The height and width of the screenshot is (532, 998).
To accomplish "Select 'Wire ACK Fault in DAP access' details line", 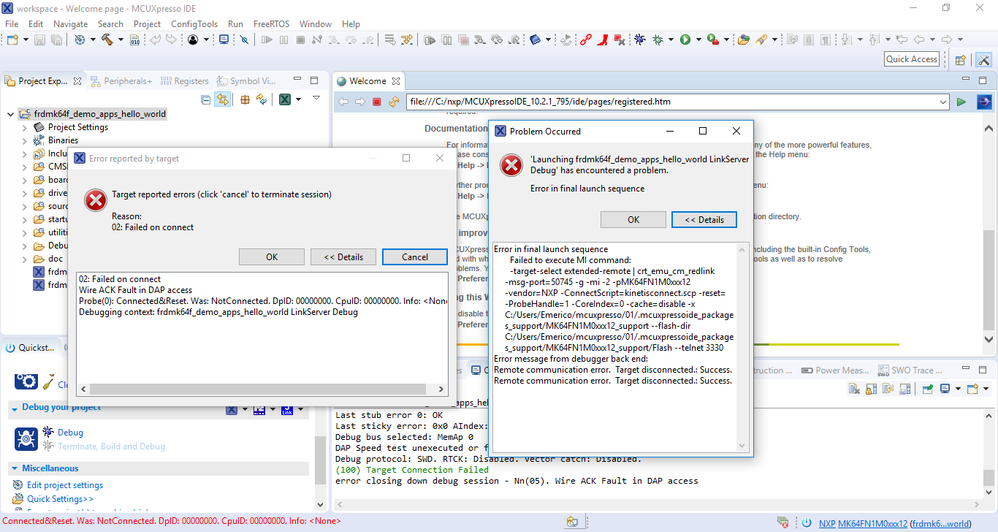I will point(135,290).
